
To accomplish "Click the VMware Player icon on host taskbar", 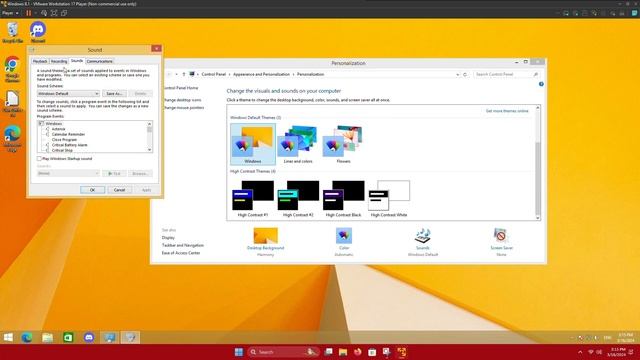I will 402,352.
